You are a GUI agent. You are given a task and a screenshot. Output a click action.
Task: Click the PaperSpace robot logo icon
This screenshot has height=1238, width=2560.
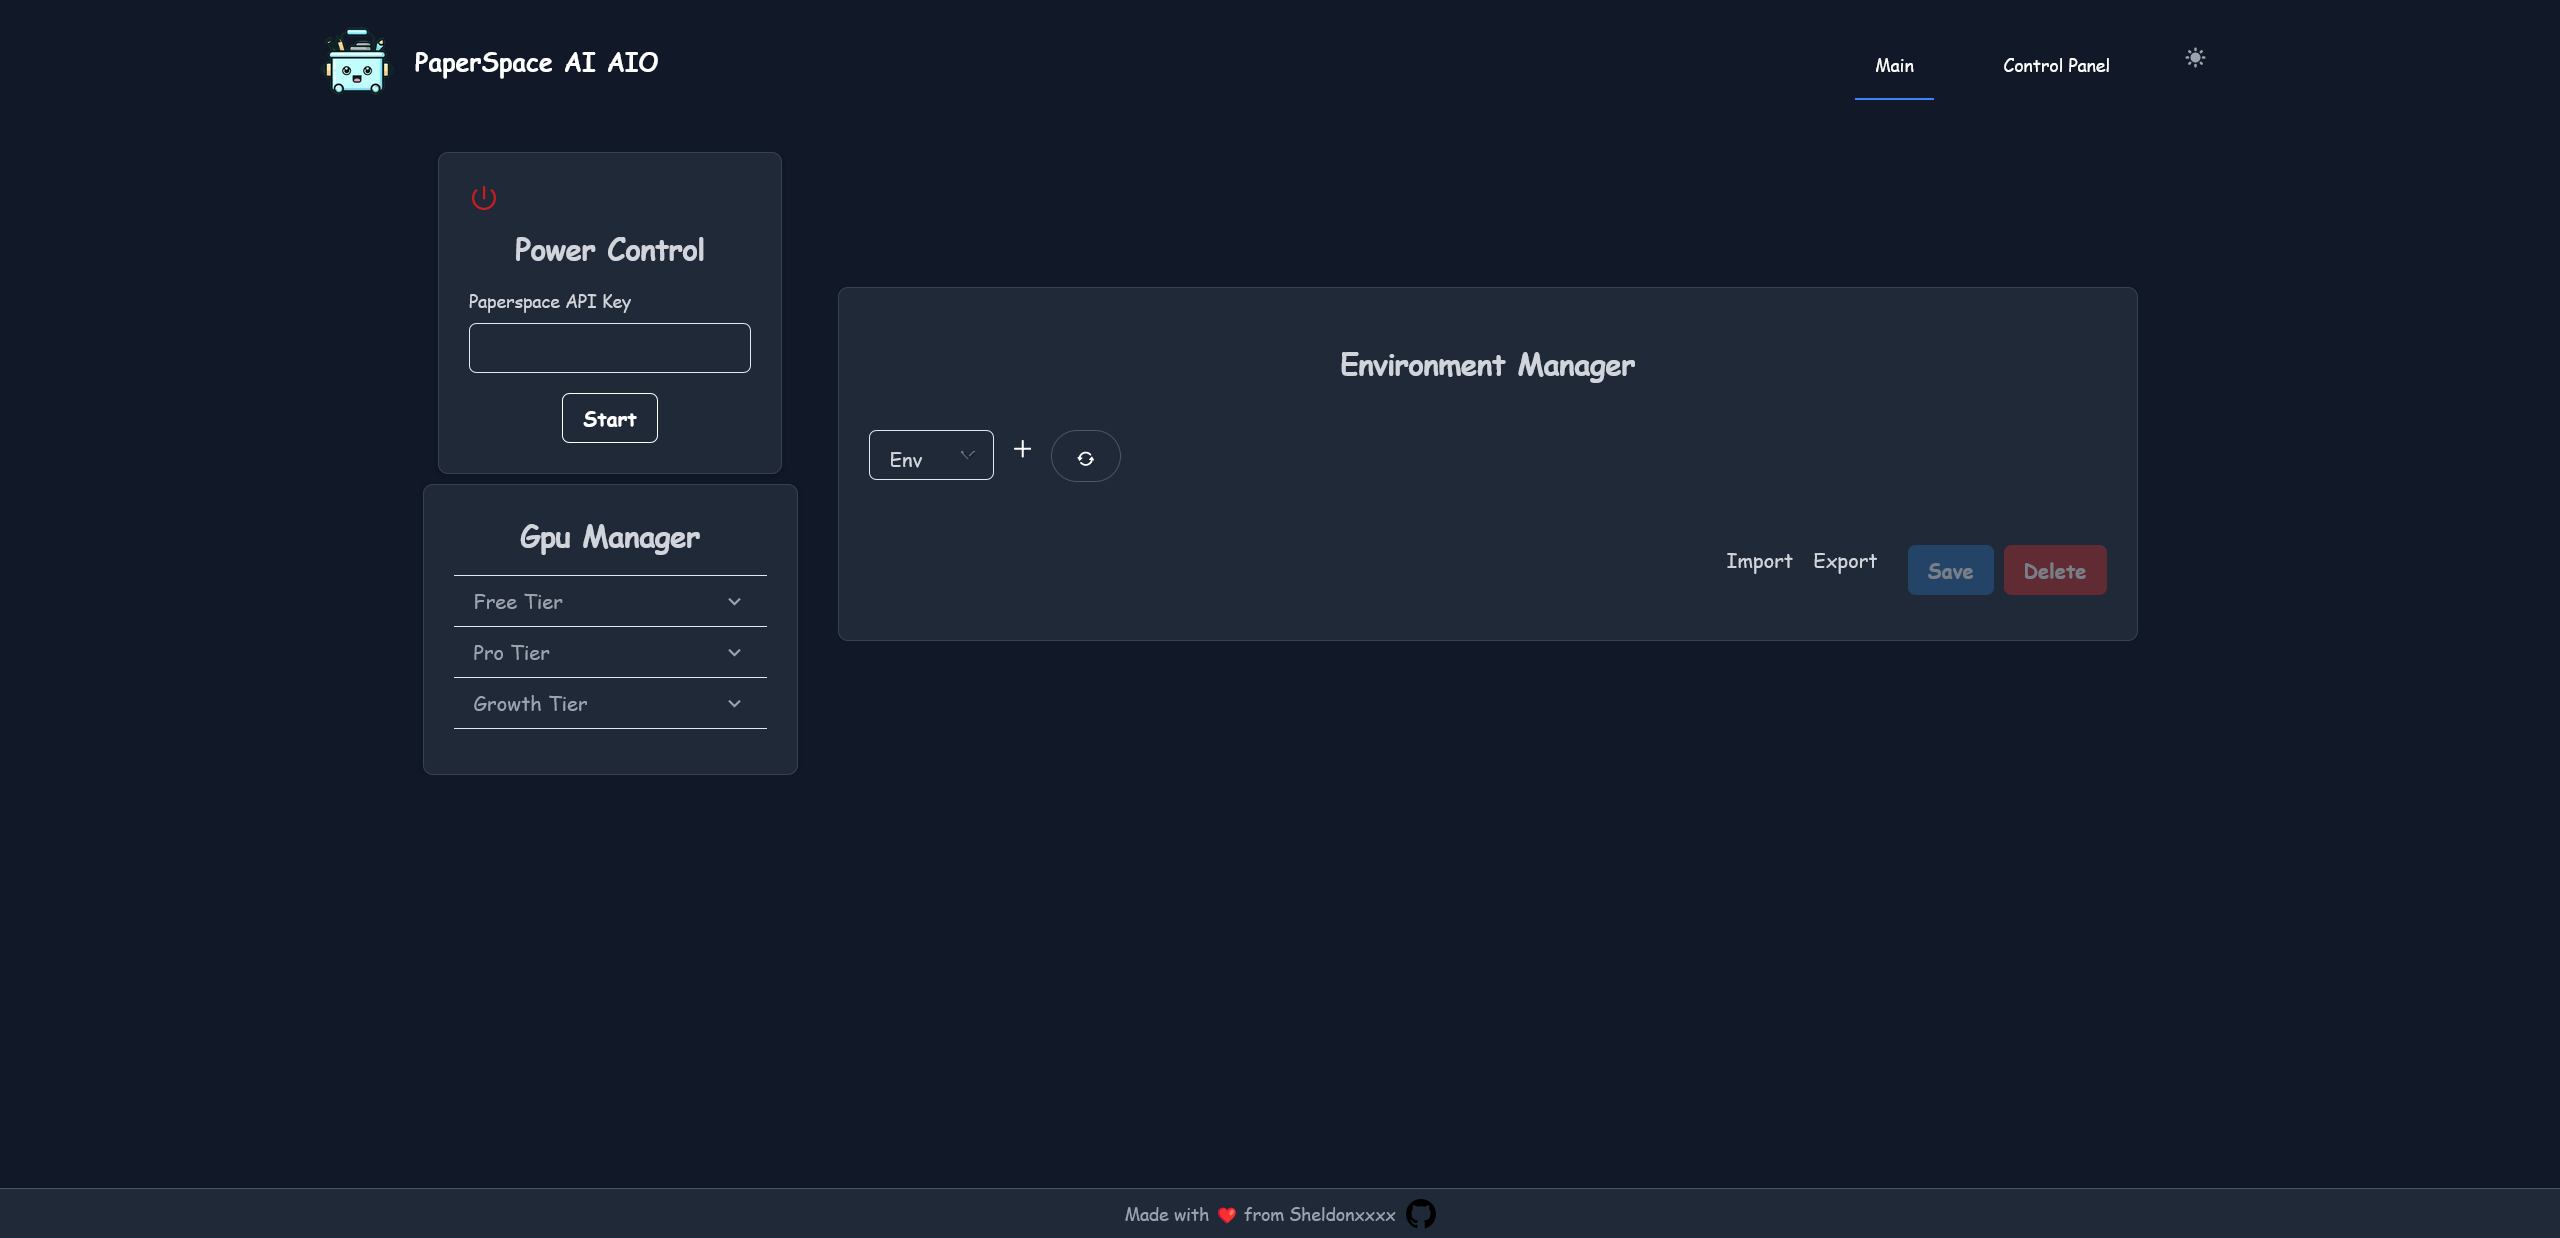click(357, 62)
